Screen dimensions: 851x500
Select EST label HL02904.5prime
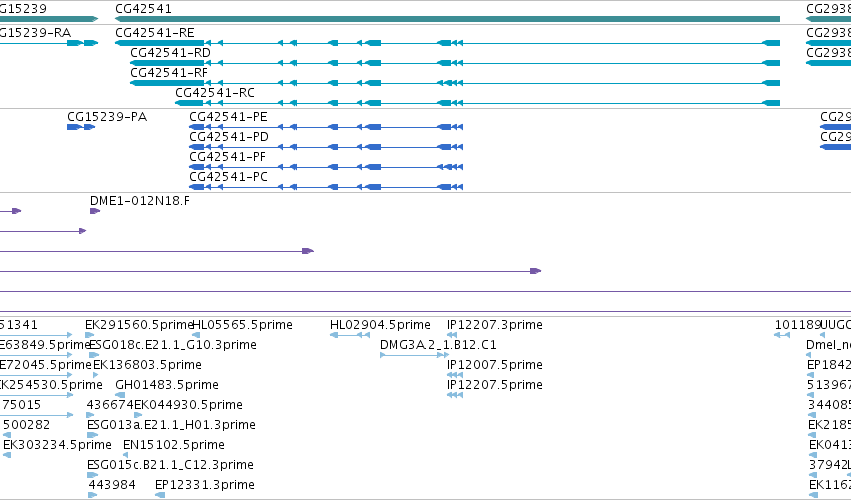coord(380,325)
